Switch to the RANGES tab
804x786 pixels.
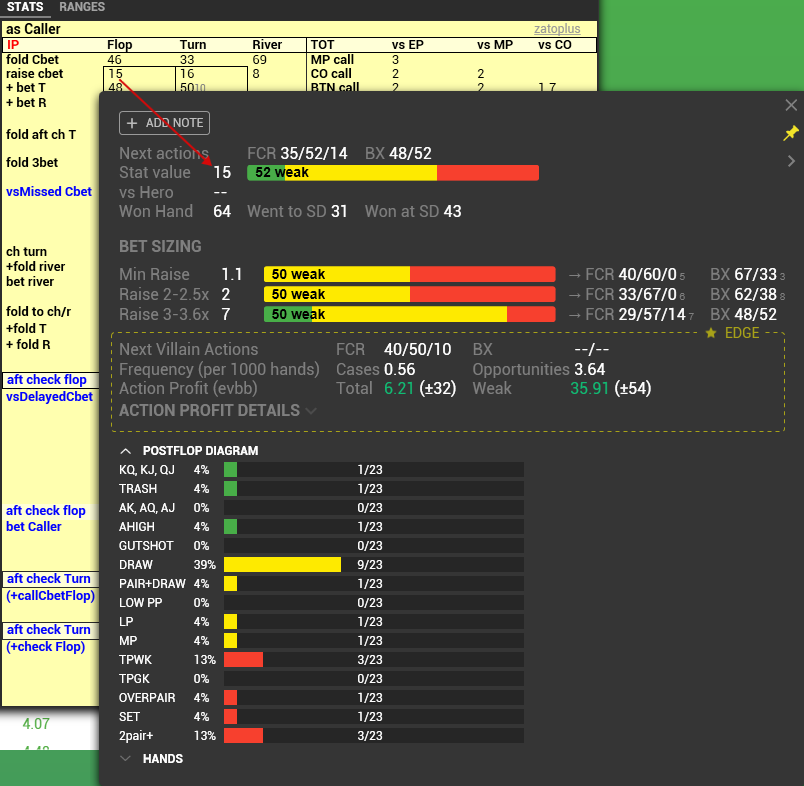pos(81,7)
